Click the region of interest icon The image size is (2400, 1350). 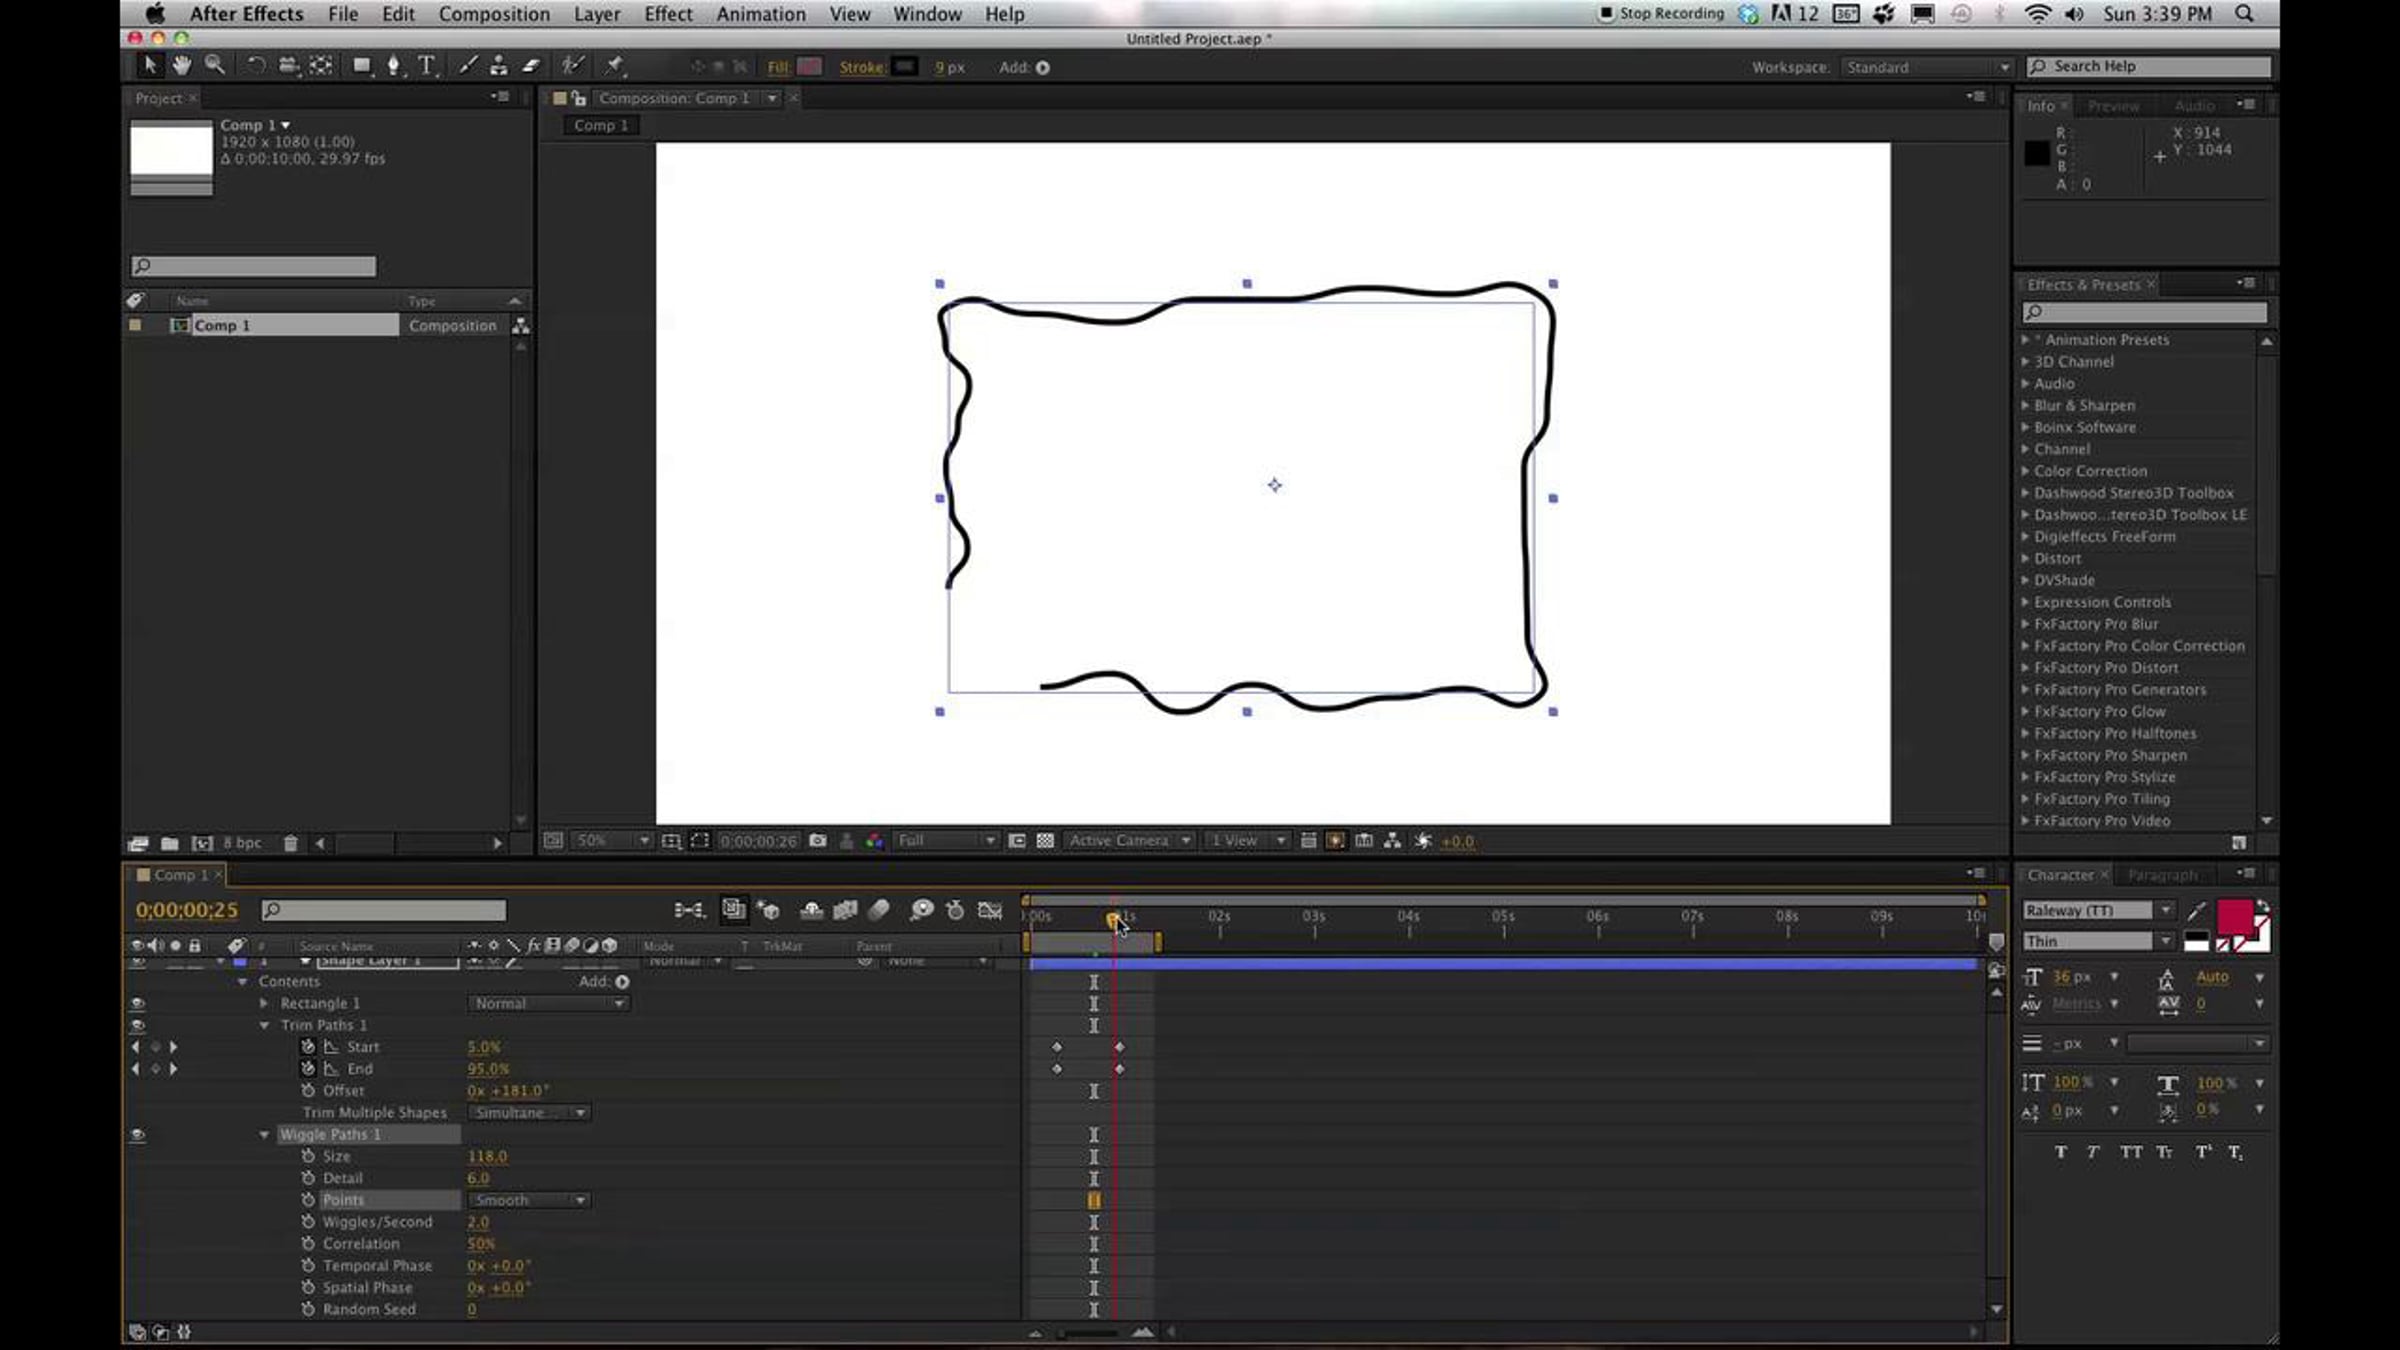1017,841
